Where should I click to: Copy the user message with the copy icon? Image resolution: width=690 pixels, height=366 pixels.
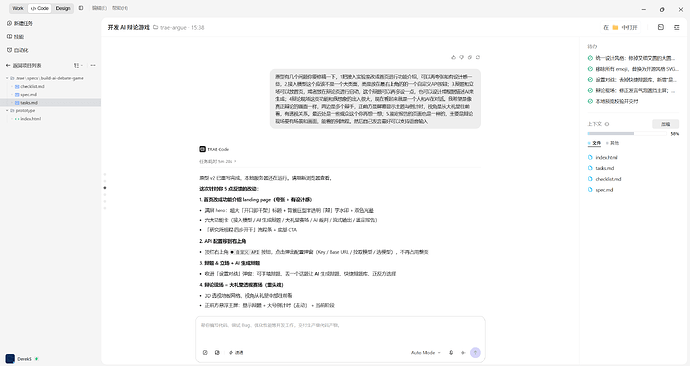click(x=470, y=57)
